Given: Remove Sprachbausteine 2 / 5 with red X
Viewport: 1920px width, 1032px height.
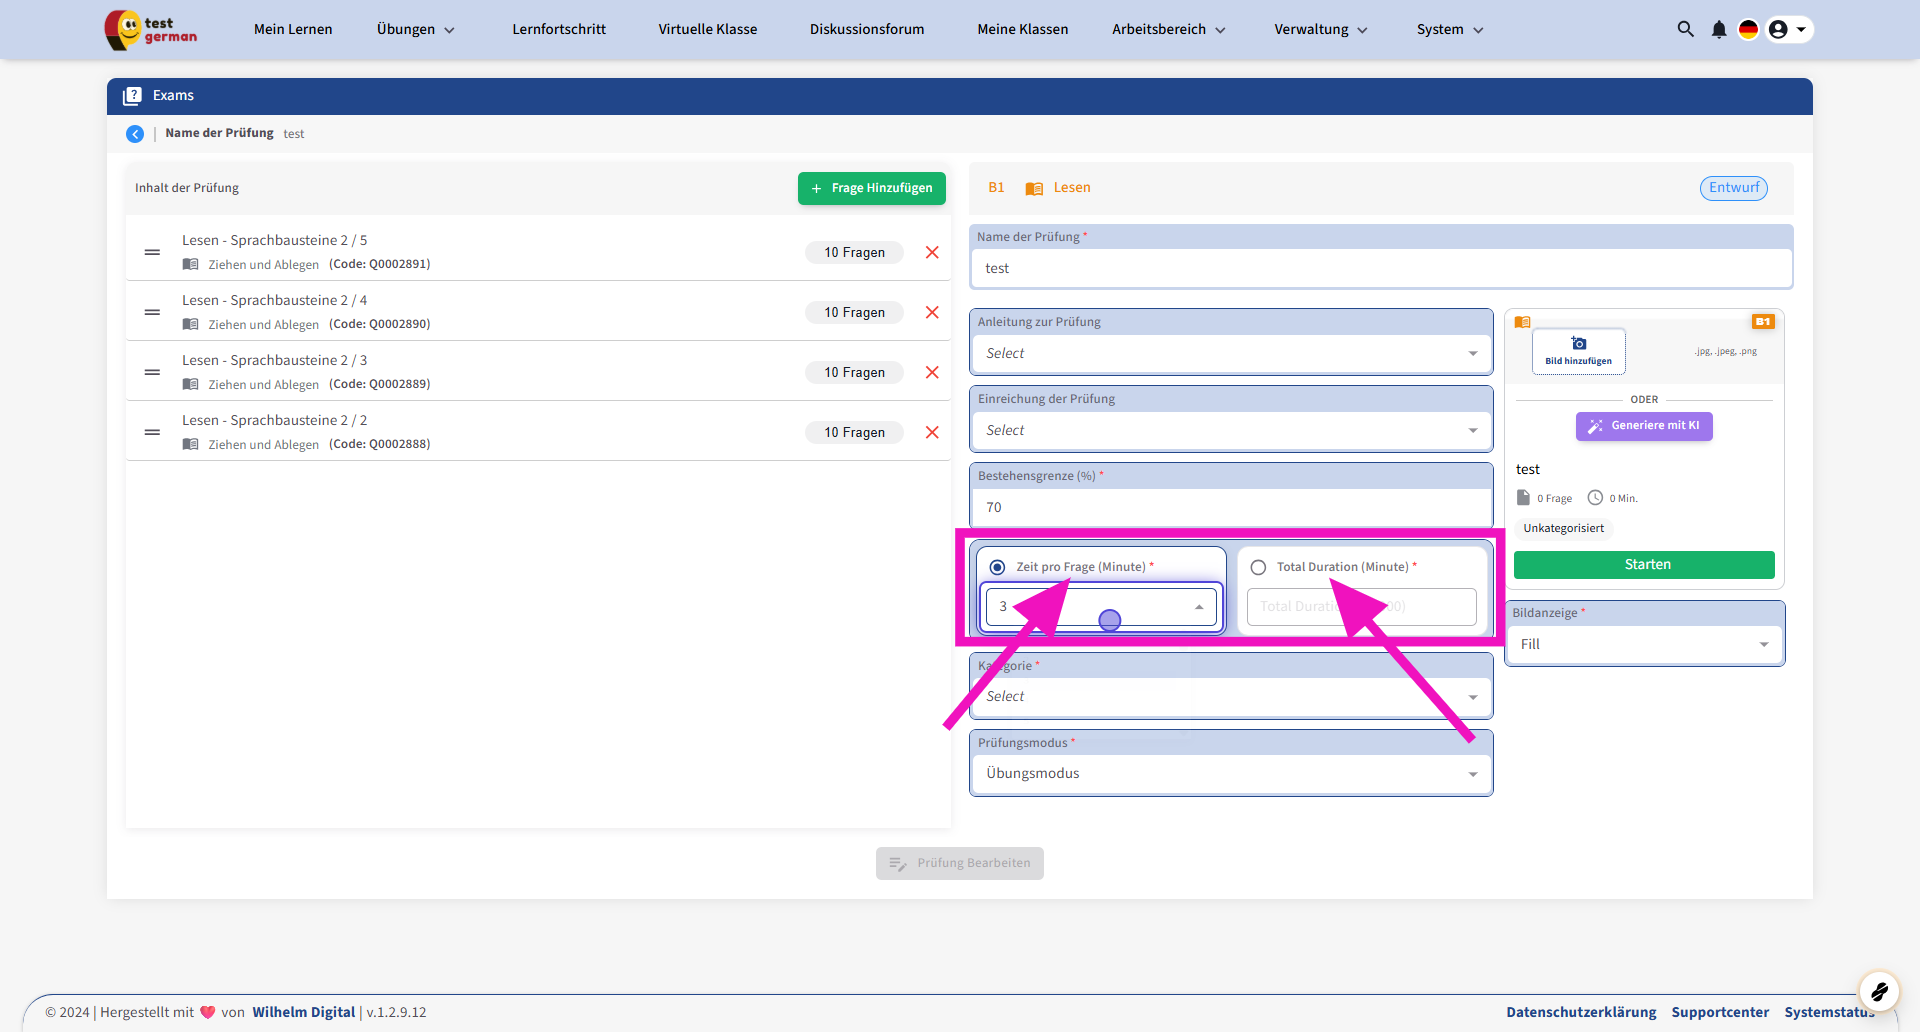Looking at the screenshot, I should [932, 252].
